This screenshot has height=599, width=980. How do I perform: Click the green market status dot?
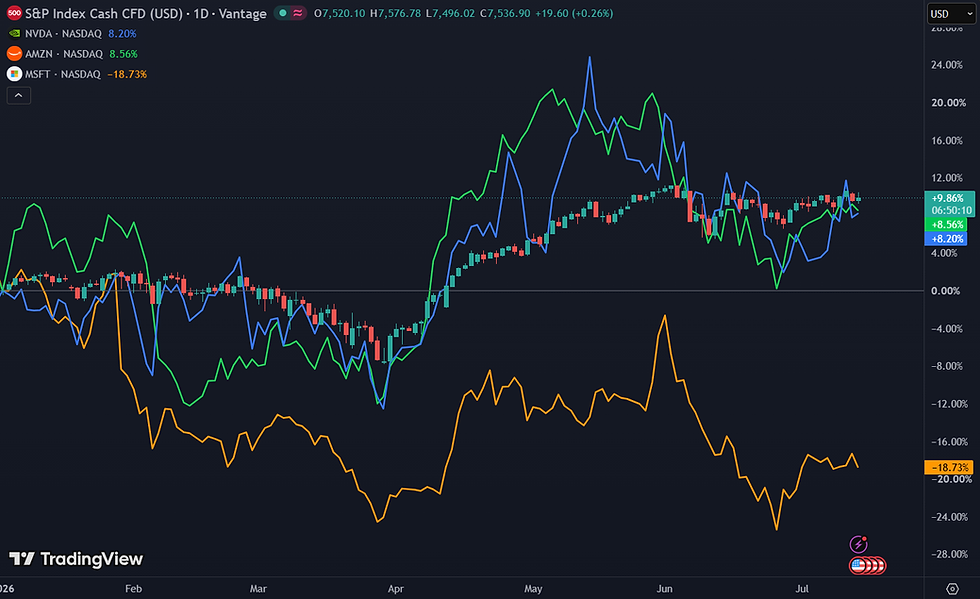click(282, 13)
